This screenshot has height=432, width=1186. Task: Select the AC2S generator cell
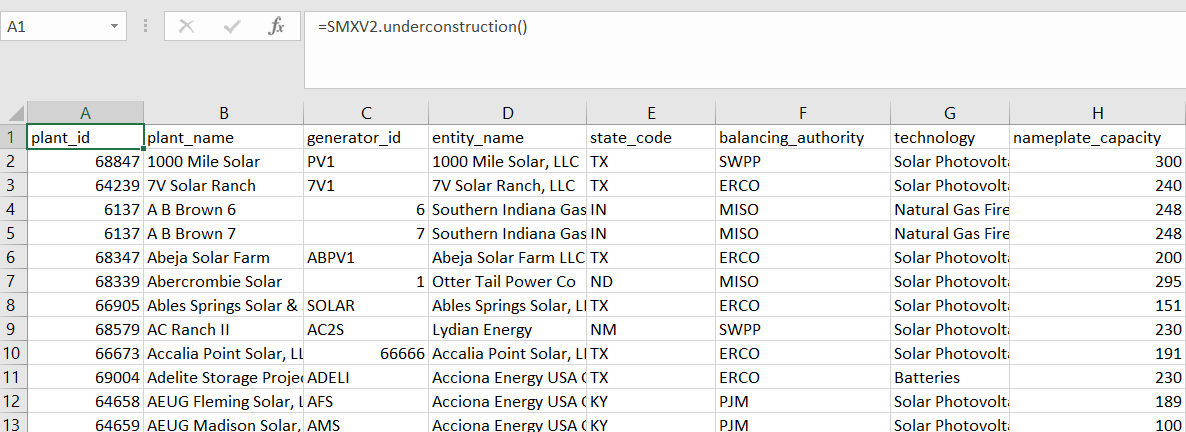[366, 329]
